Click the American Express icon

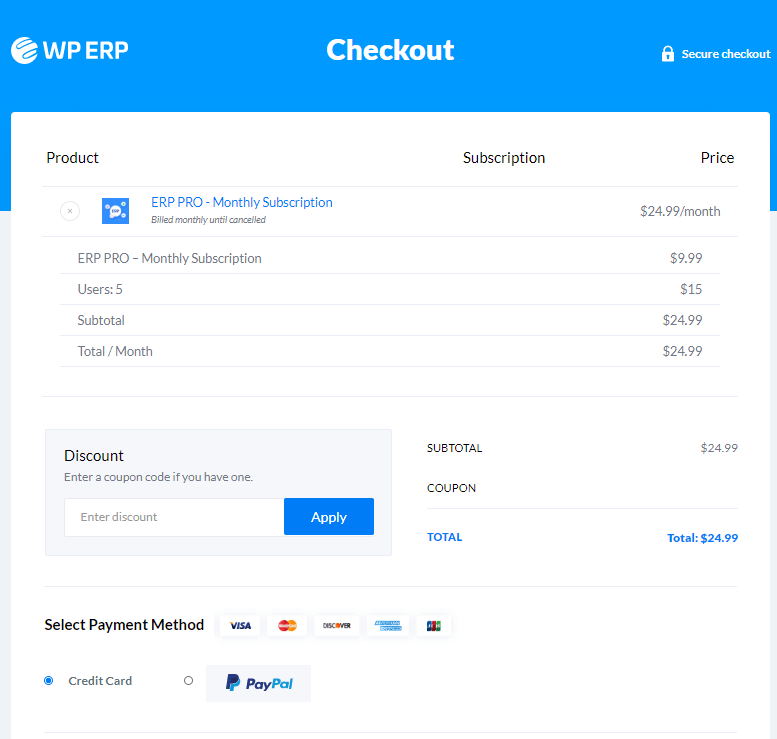(388, 625)
